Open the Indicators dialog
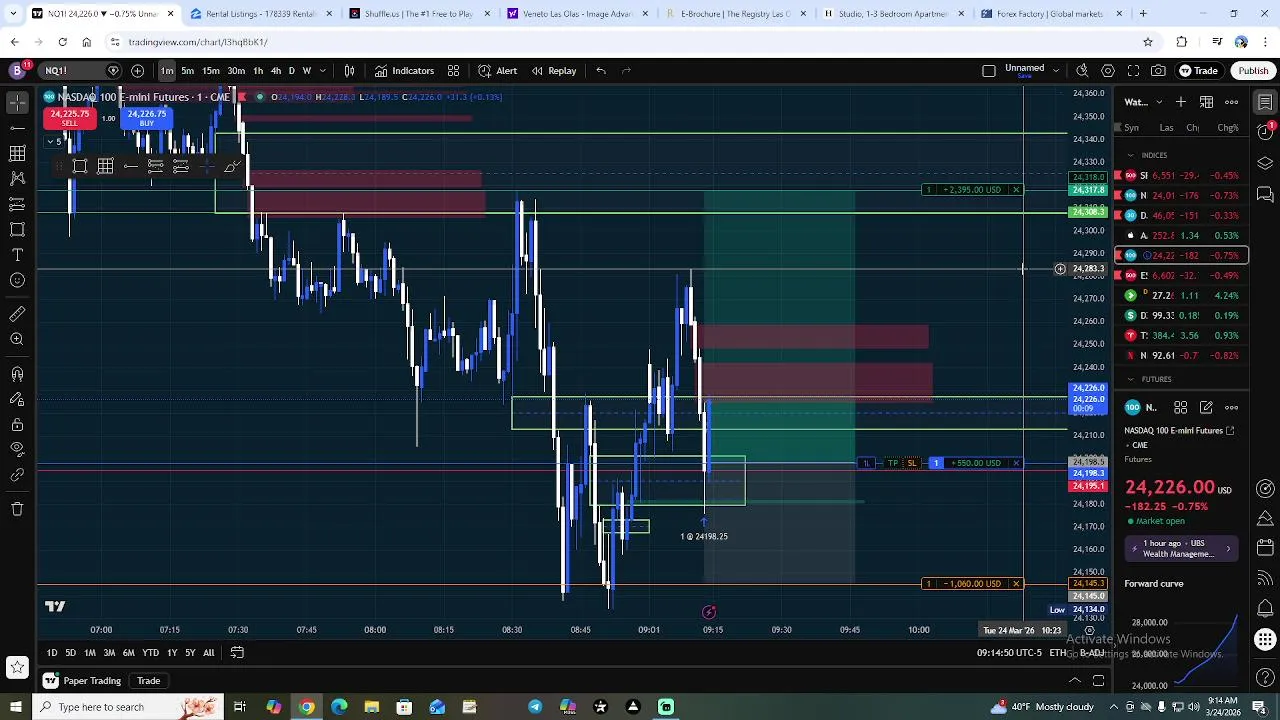This screenshot has width=1280, height=720. point(405,71)
